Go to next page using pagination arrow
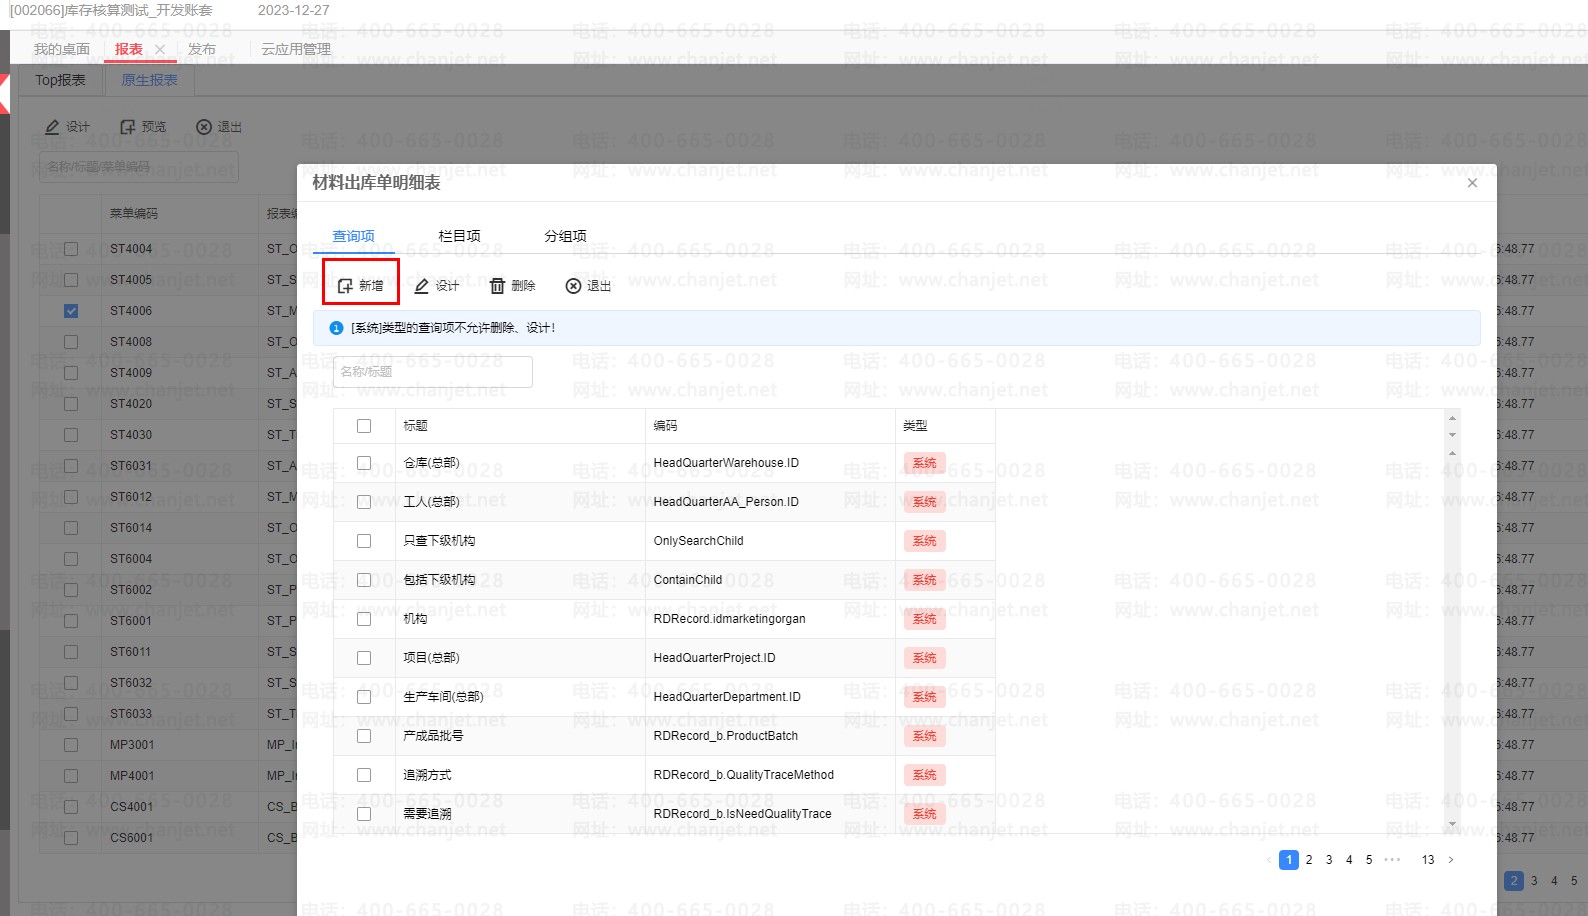1588x916 pixels. click(x=1451, y=860)
